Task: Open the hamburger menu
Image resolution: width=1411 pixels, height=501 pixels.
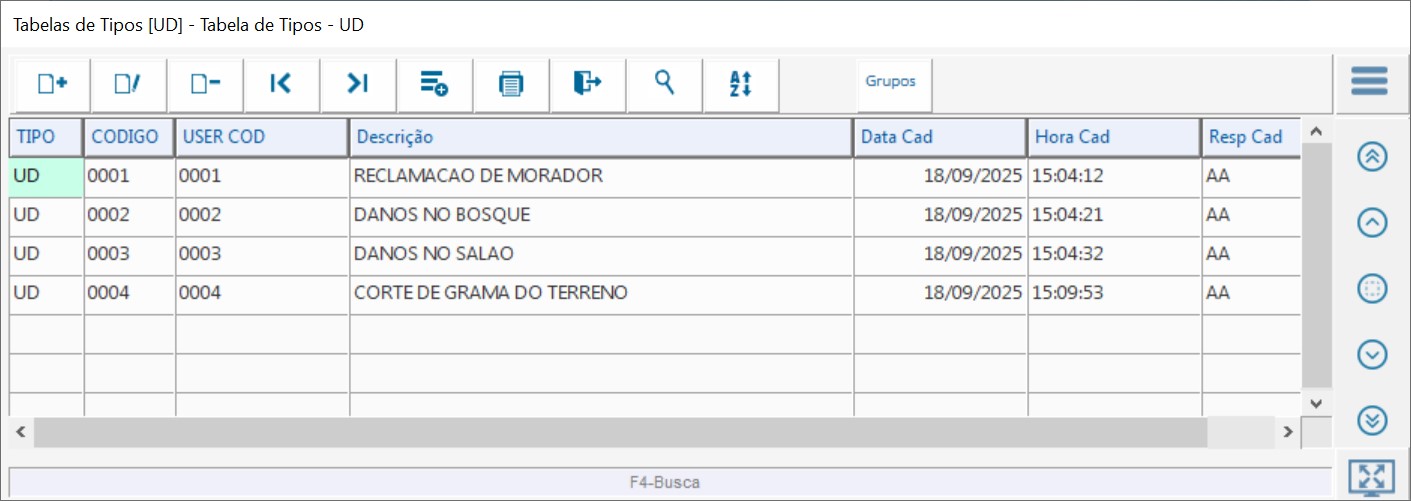Action: click(1369, 81)
